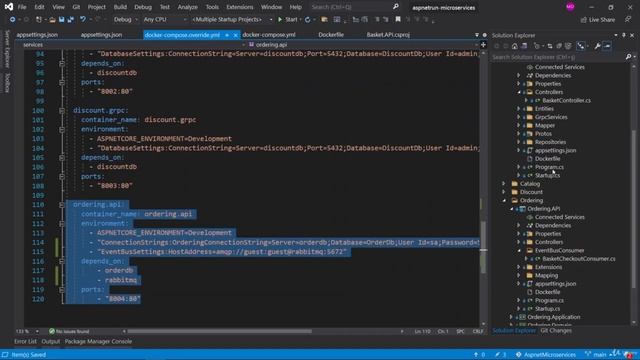The height and width of the screenshot is (360, 640).
Task: Click the Save icon in toolbar
Action: tap(61, 20)
